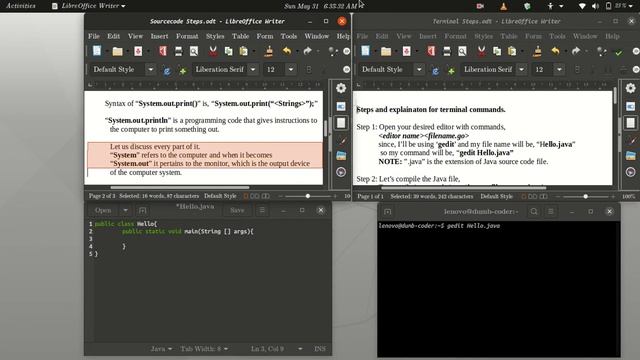Screen dimensions: 640x360
Task: Click Save document icon in Sourcecode Steps window
Action: (138, 51)
